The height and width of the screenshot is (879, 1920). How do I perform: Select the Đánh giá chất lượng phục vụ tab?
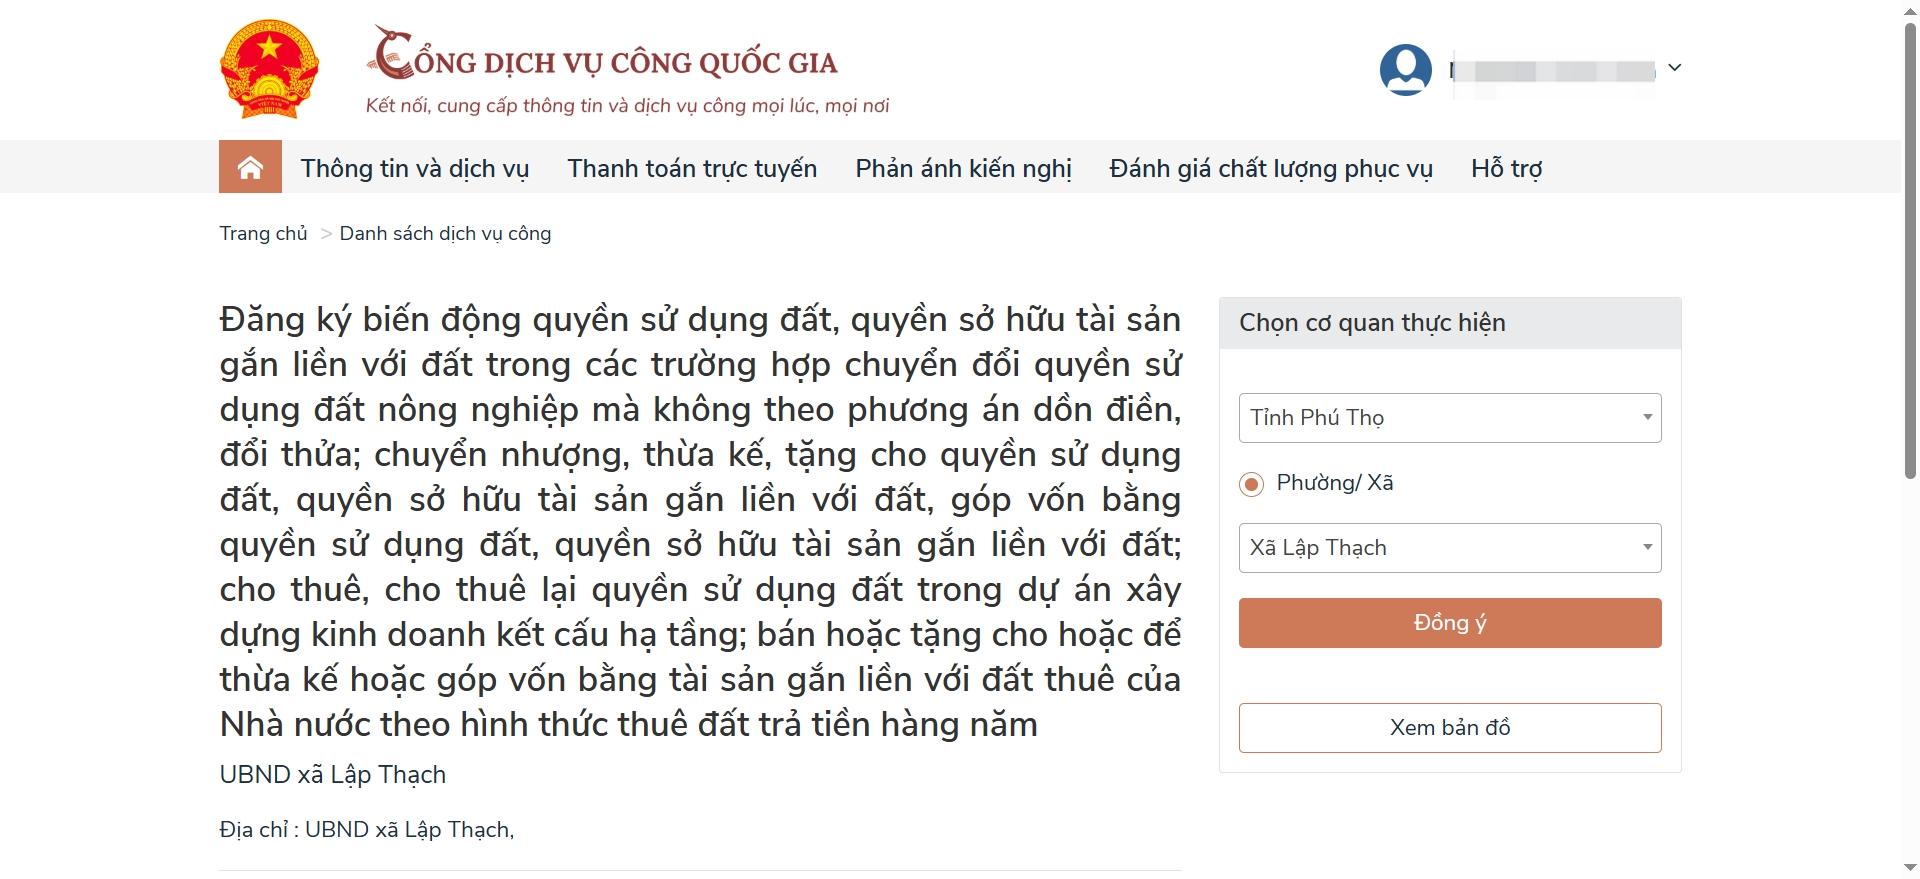pos(1270,168)
